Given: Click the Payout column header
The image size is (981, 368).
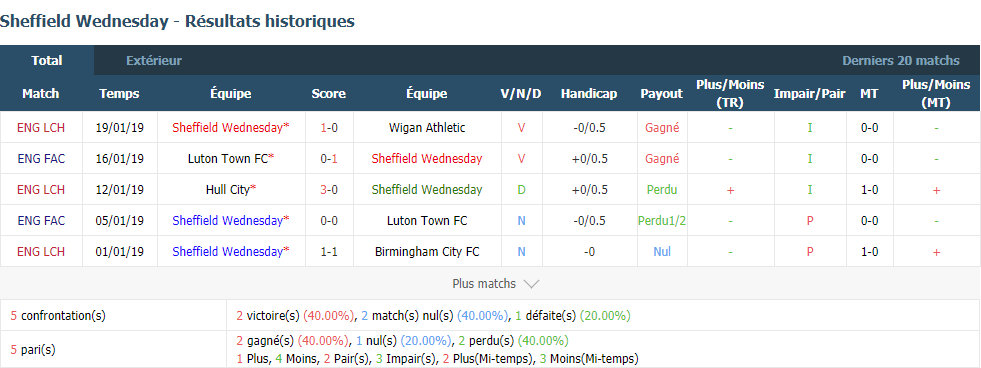Looking at the screenshot, I should coord(661,94).
